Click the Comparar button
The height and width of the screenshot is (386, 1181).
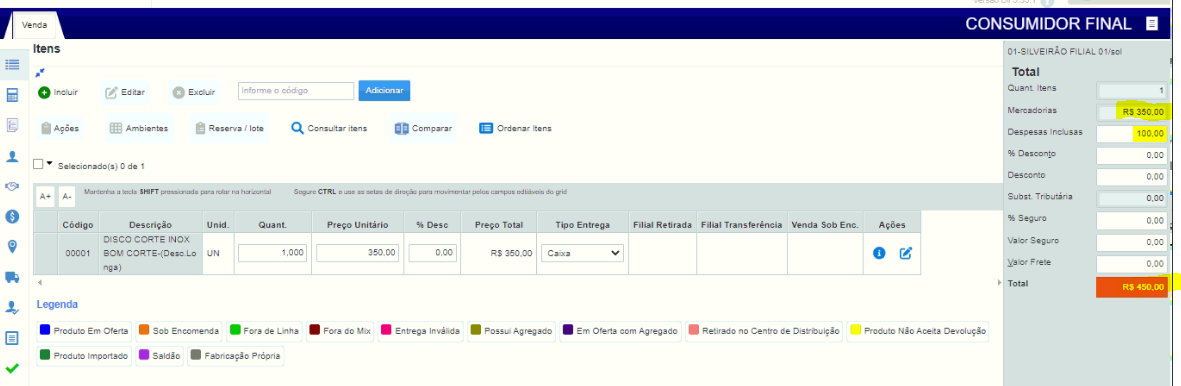click(x=423, y=128)
